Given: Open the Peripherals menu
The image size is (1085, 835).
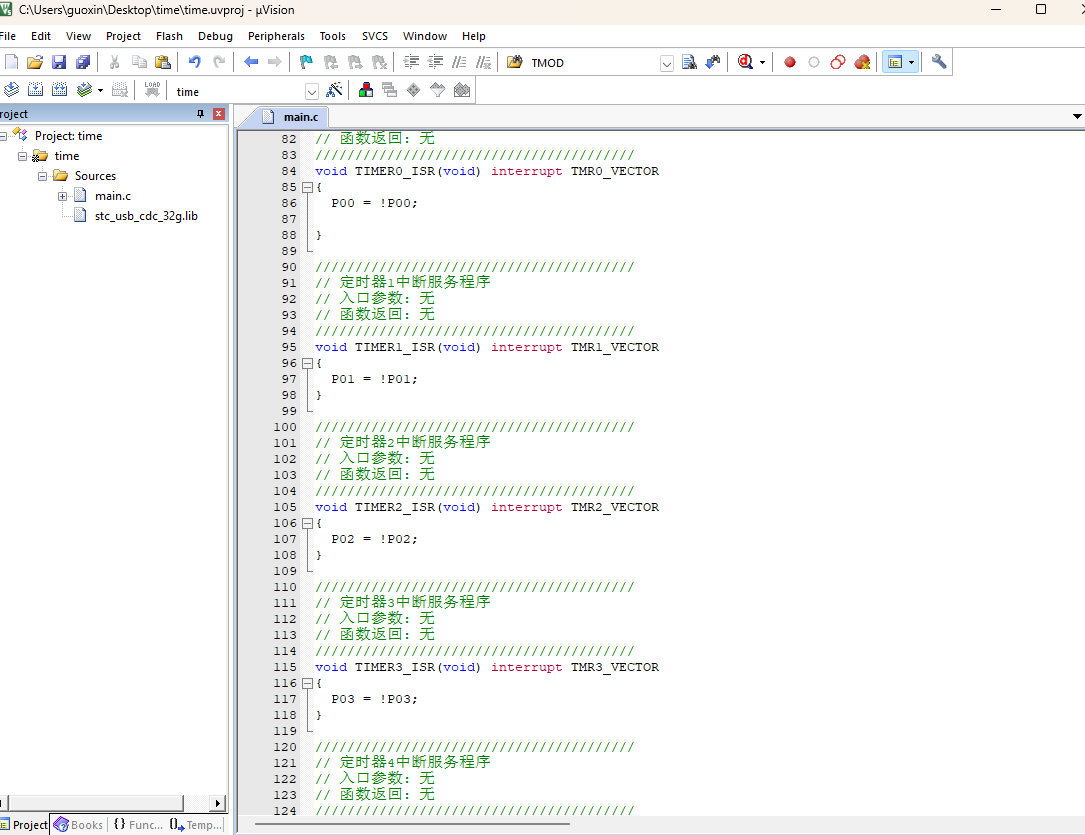Looking at the screenshot, I should (276, 36).
